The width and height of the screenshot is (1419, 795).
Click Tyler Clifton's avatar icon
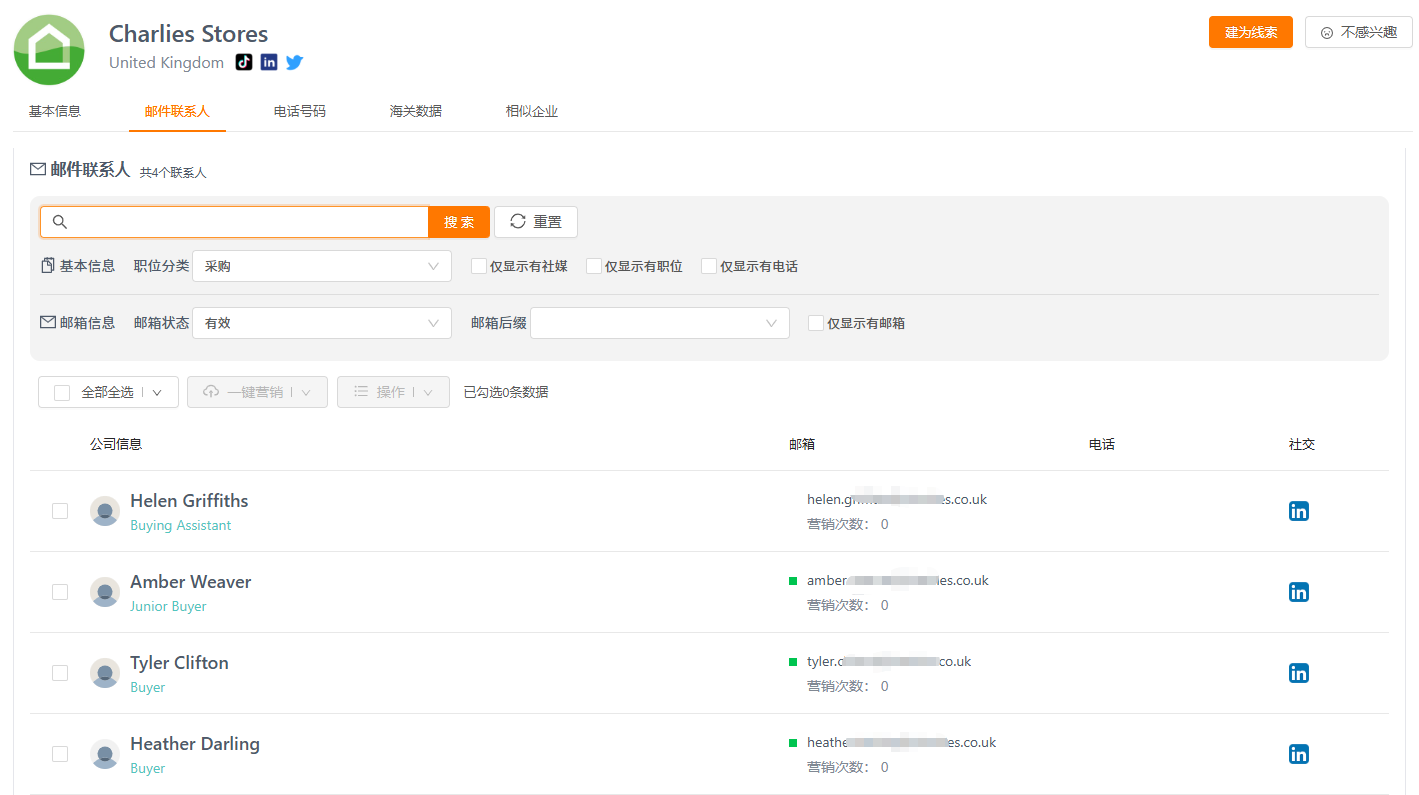(105, 673)
